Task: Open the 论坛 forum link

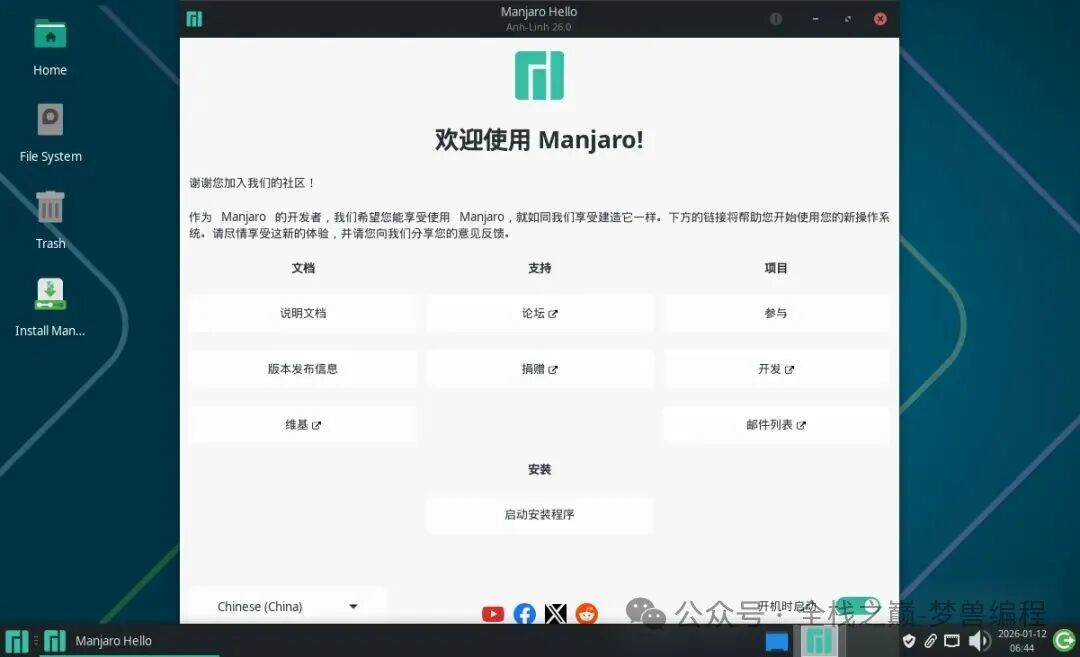Action: [x=539, y=312]
